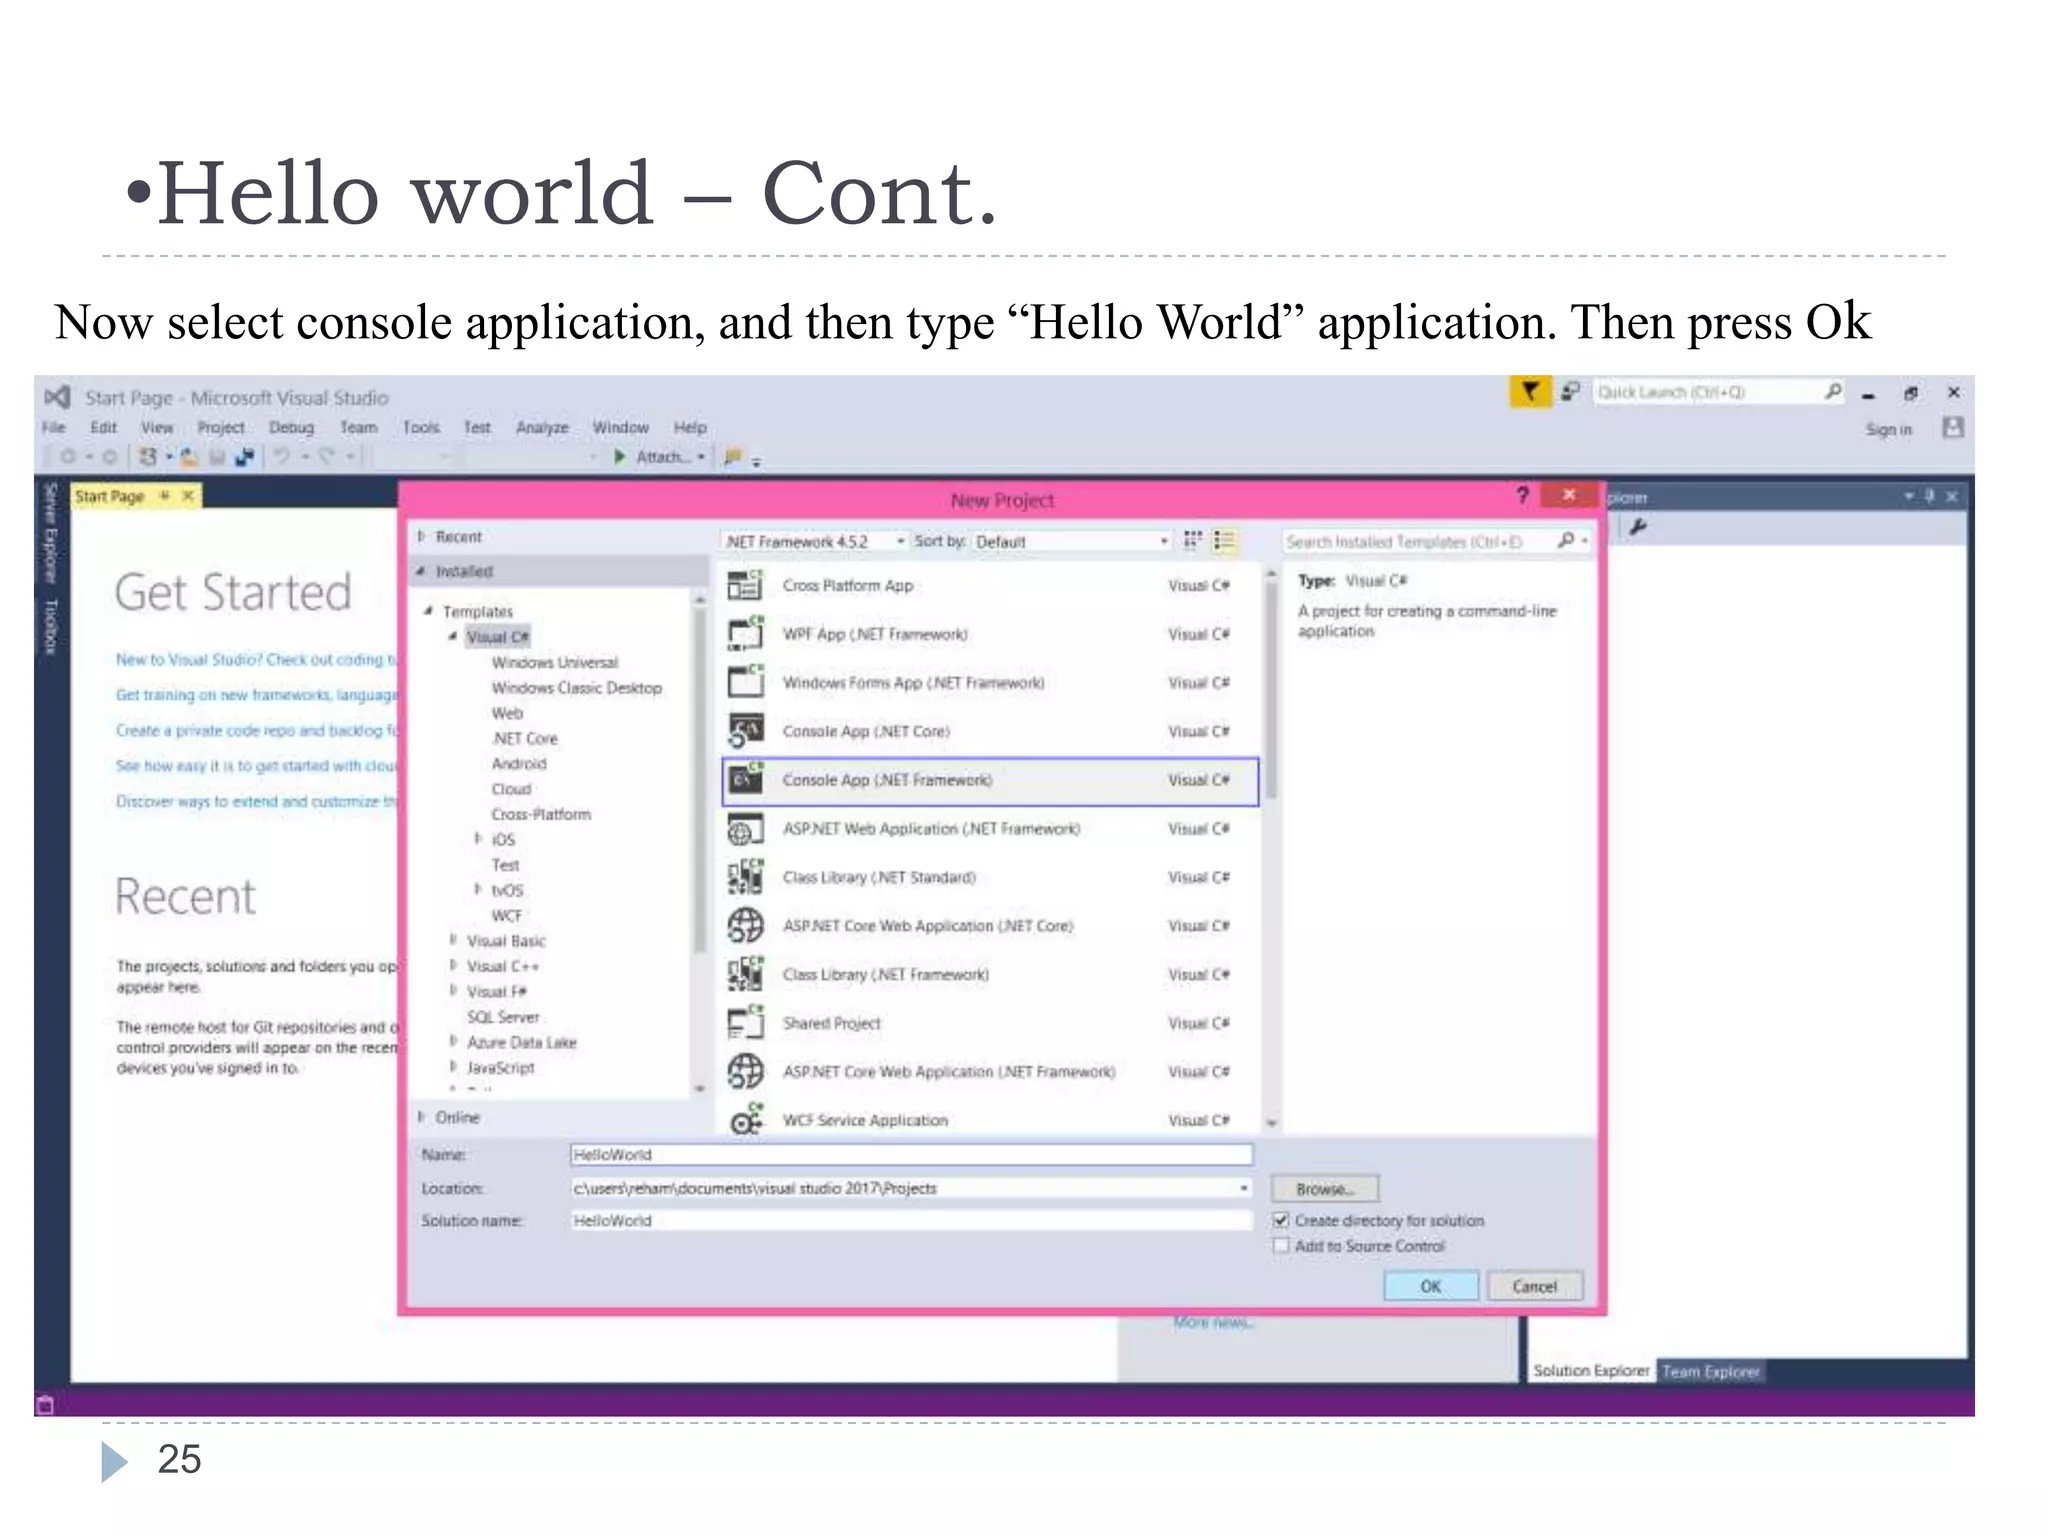Select the Cross Platform App template icon
The height and width of the screenshot is (1536, 2048).
(x=745, y=585)
